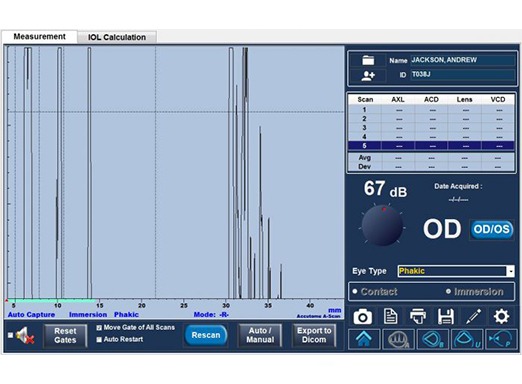
Task: Click the Auto Capture status text
Action: pyautogui.click(x=31, y=315)
